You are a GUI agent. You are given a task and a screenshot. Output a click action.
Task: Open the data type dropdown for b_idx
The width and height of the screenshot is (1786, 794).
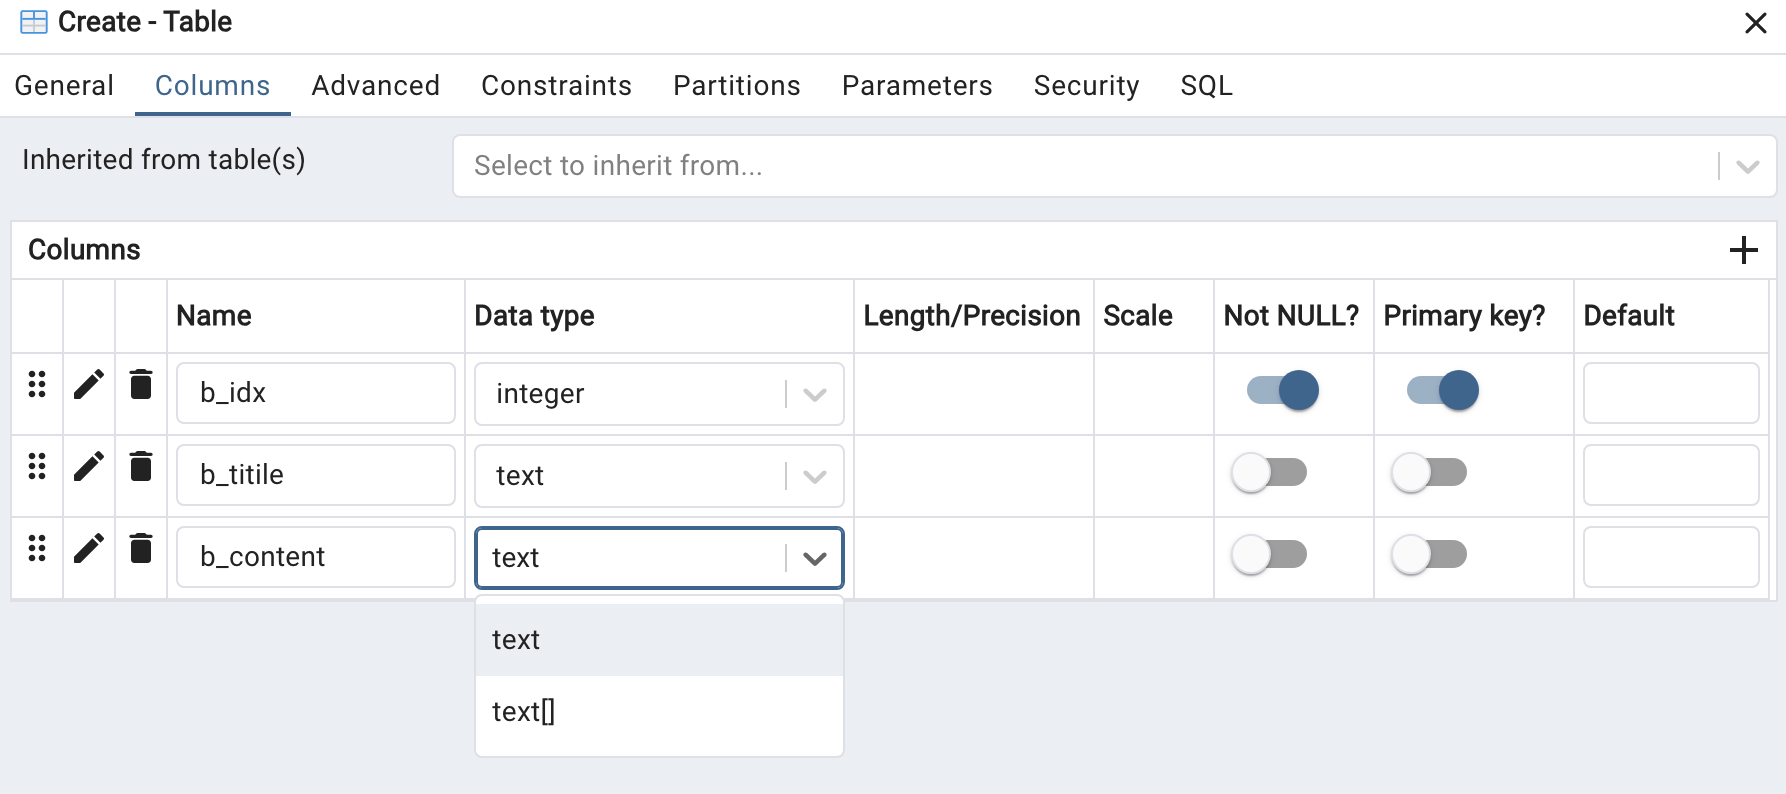(x=815, y=394)
